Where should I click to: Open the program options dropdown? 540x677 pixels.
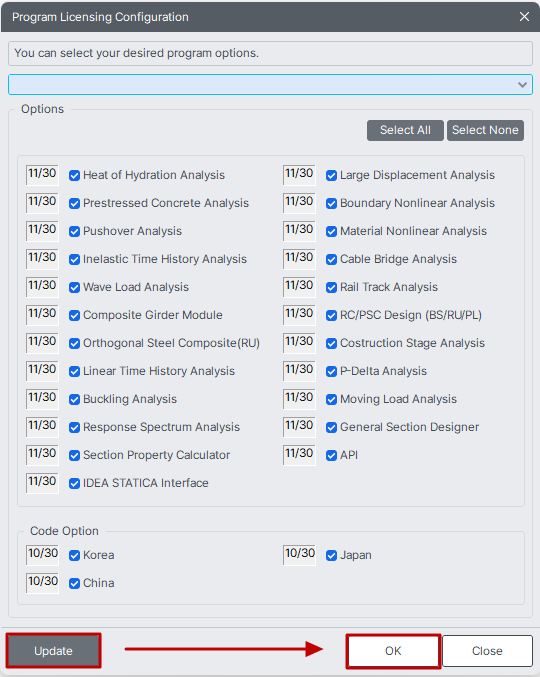[270, 85]
